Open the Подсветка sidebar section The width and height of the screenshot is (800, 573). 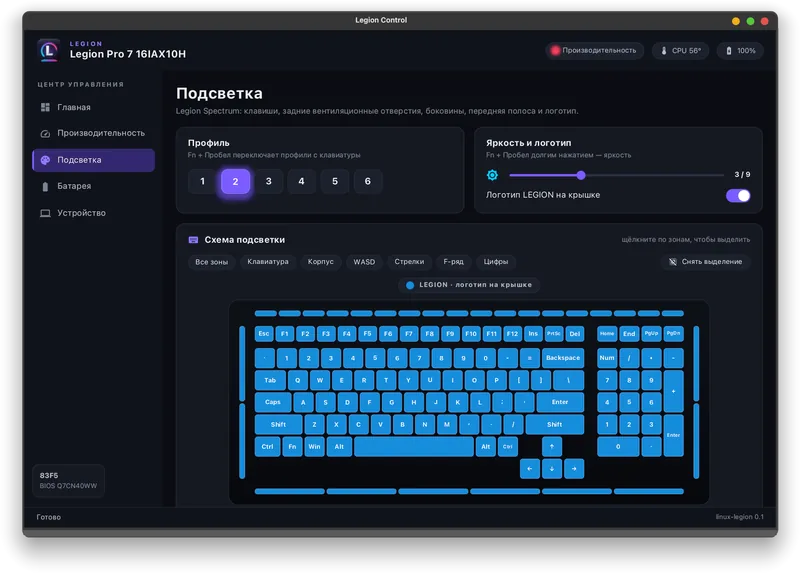[x=93, y=160]
